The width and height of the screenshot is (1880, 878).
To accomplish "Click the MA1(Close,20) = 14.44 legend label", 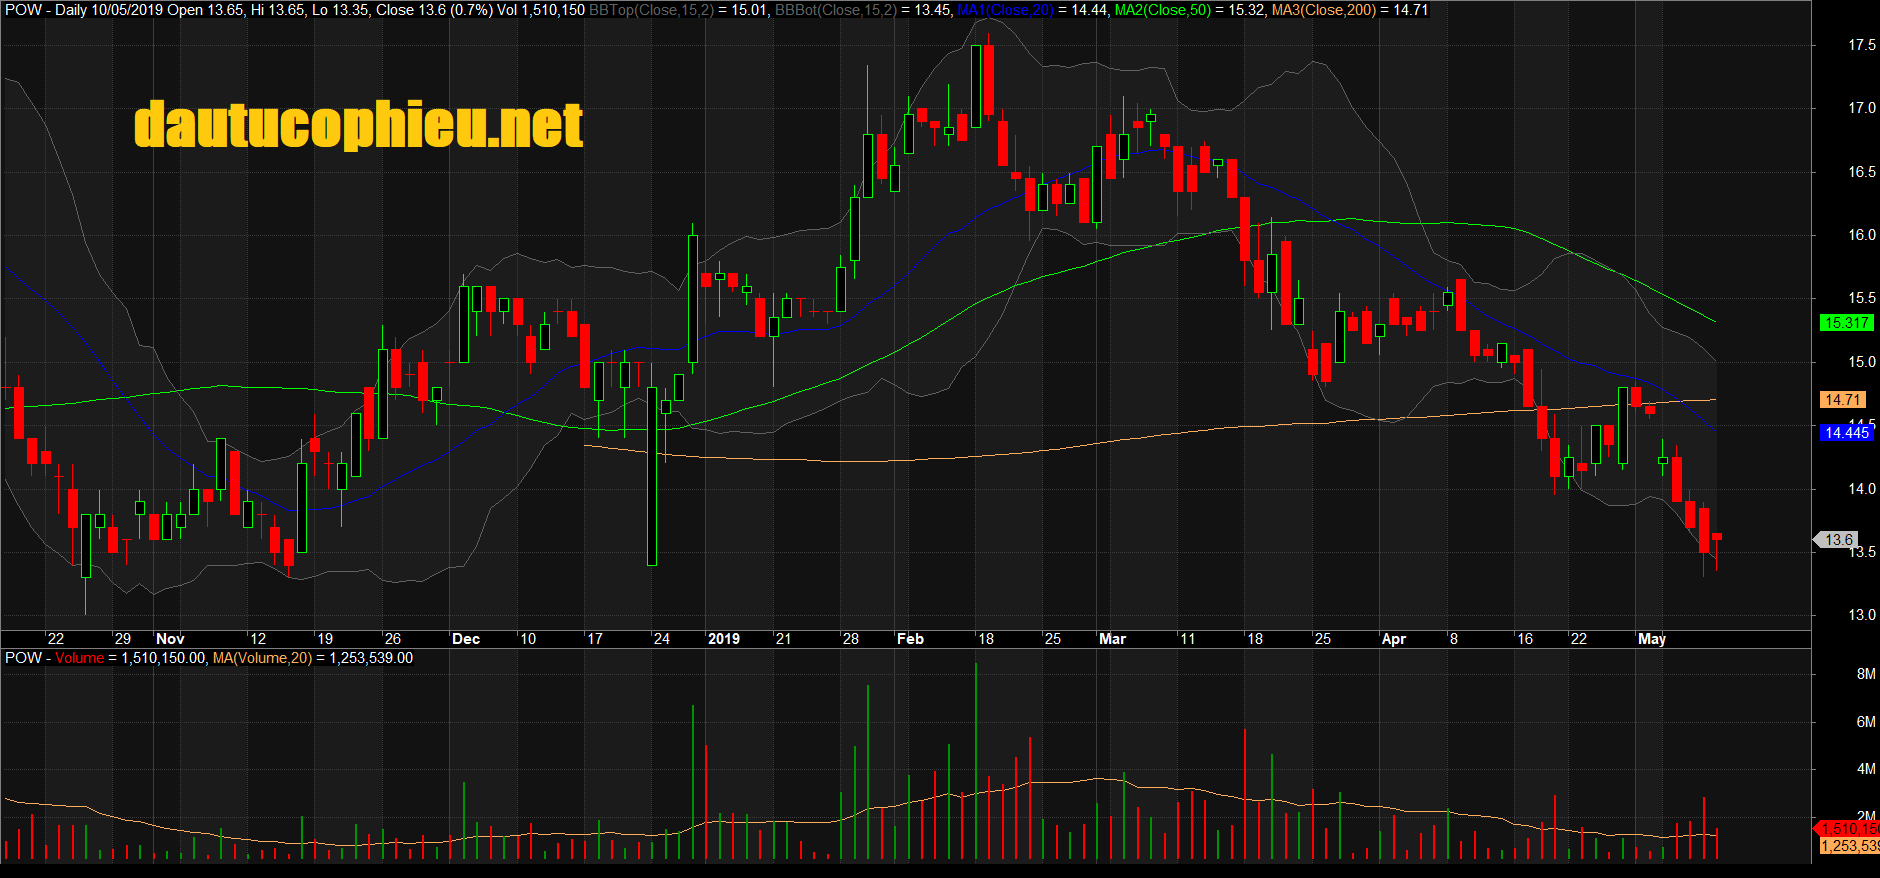I will [x=1033, y=10].
